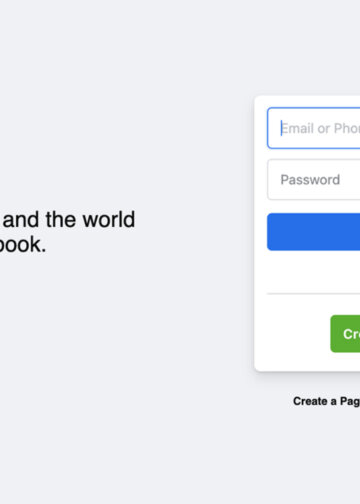
Task: Click into the Password field
Action: click(314, 180)
